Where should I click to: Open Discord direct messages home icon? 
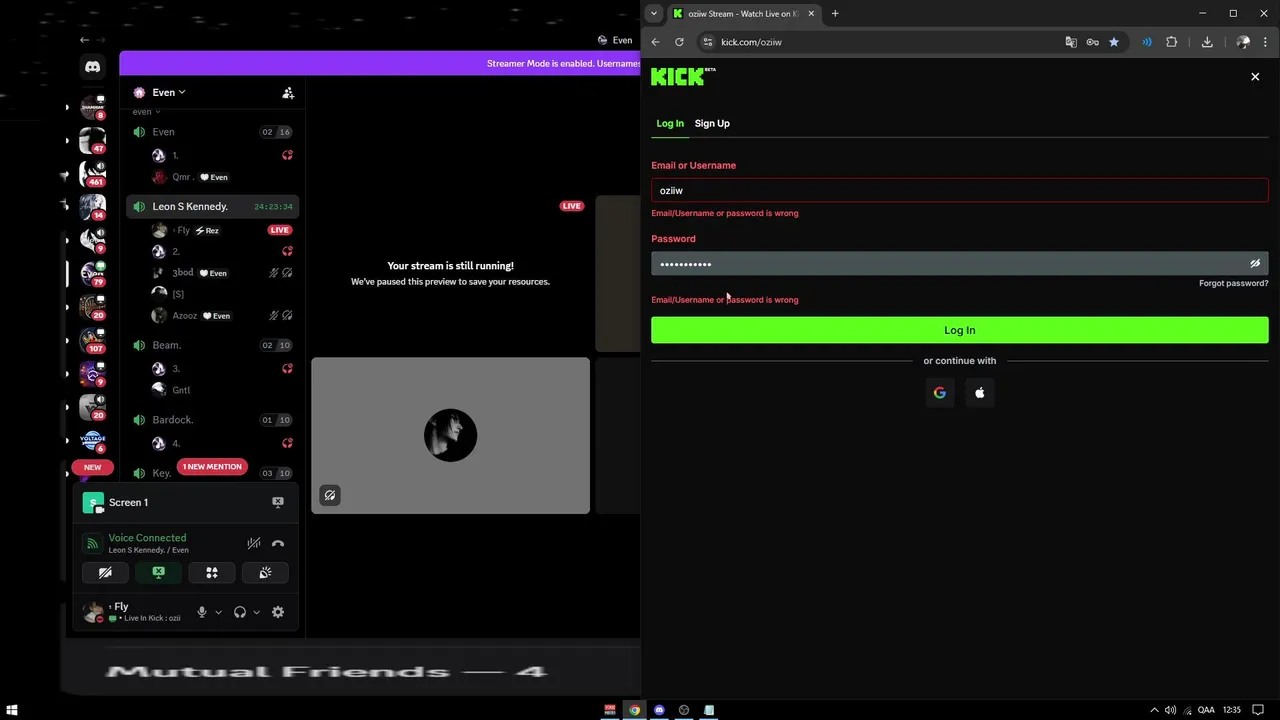pyautogui.click(x=92, y=67)
